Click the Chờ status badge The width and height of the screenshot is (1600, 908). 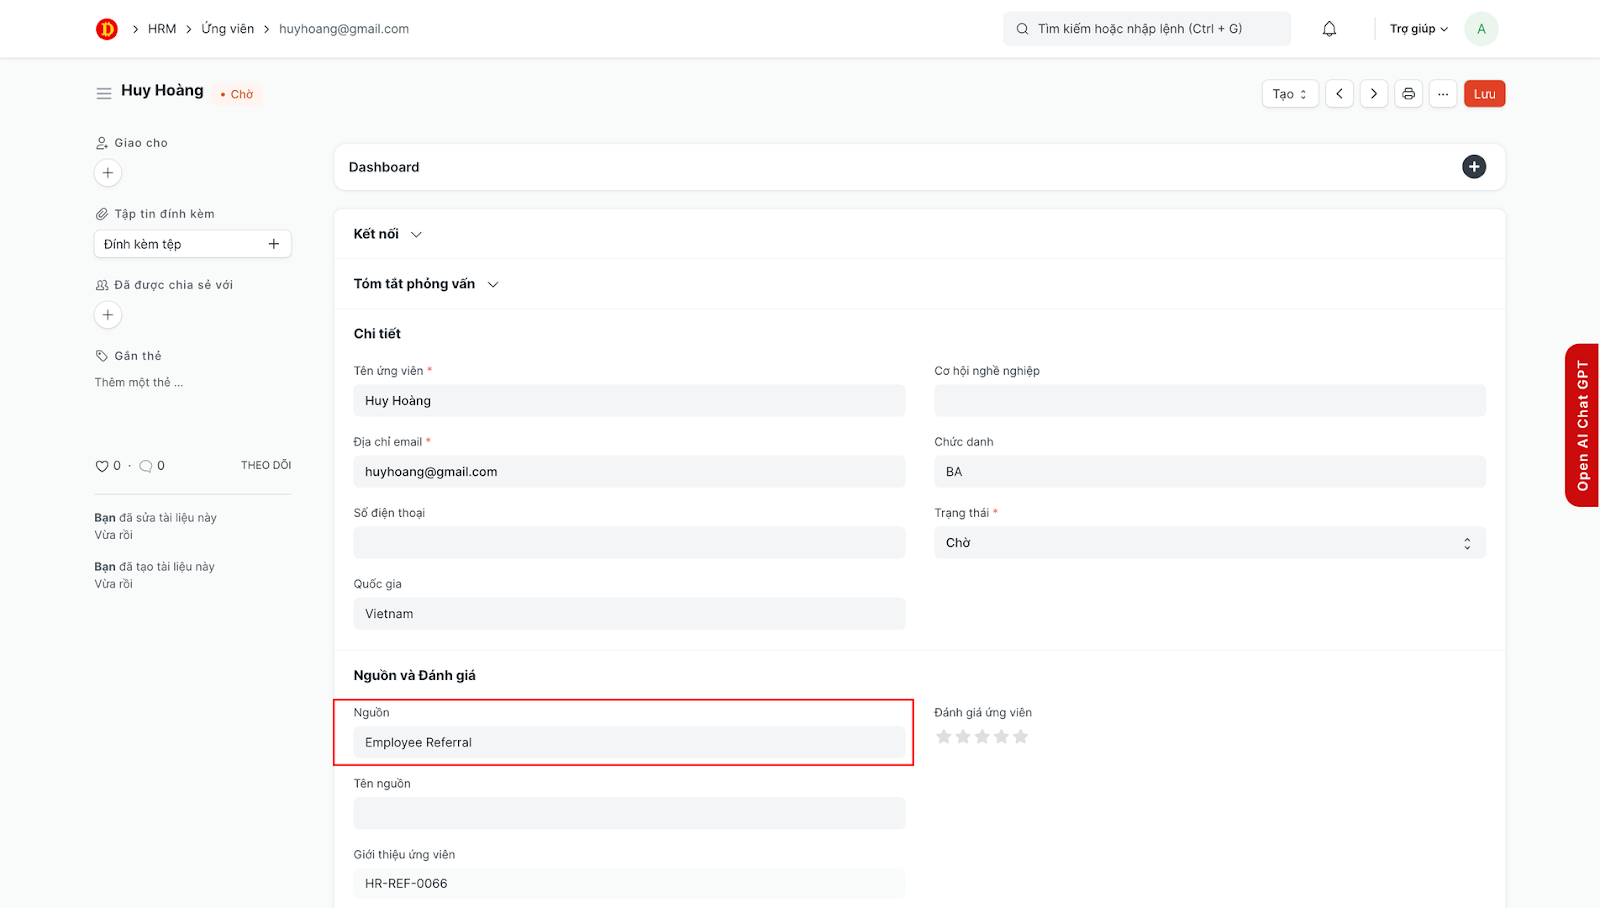coord(238,94)
